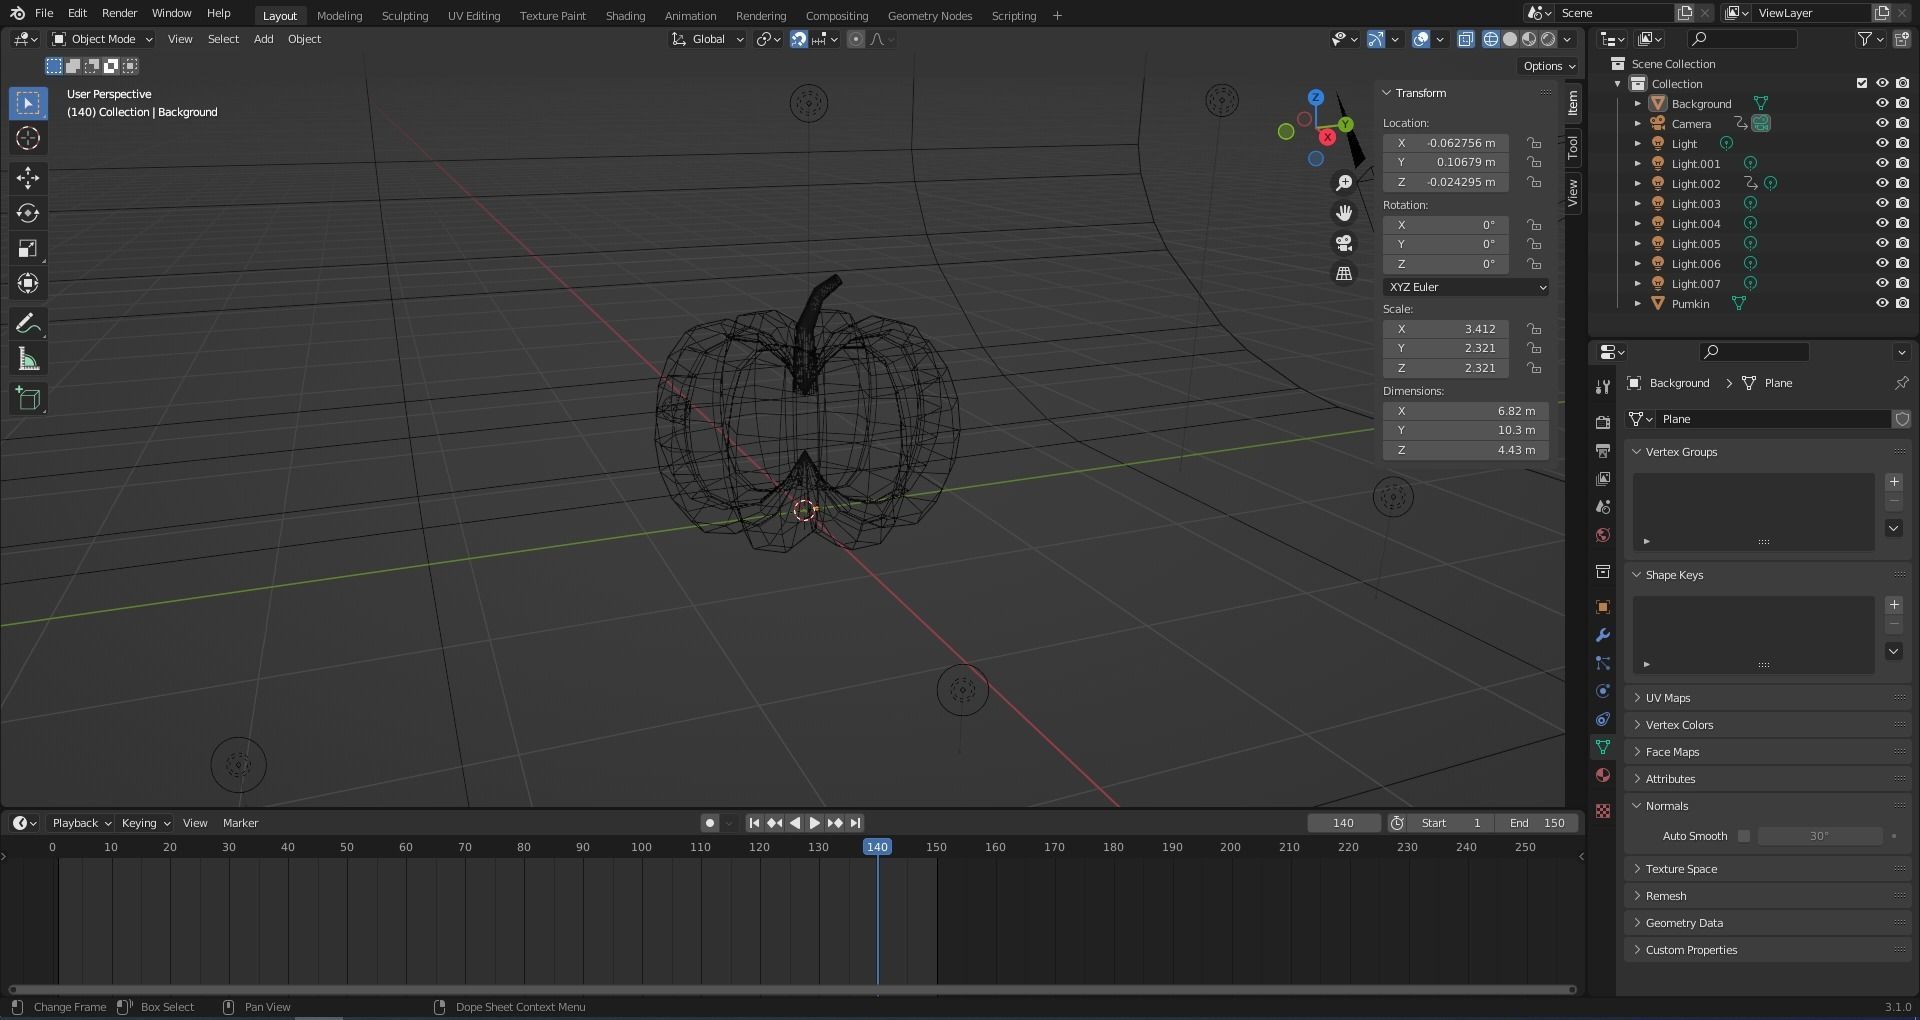Screen dimensions: 1920x1020
Task: Open the timeline Marker menu
Action: [x=240, y=823]
